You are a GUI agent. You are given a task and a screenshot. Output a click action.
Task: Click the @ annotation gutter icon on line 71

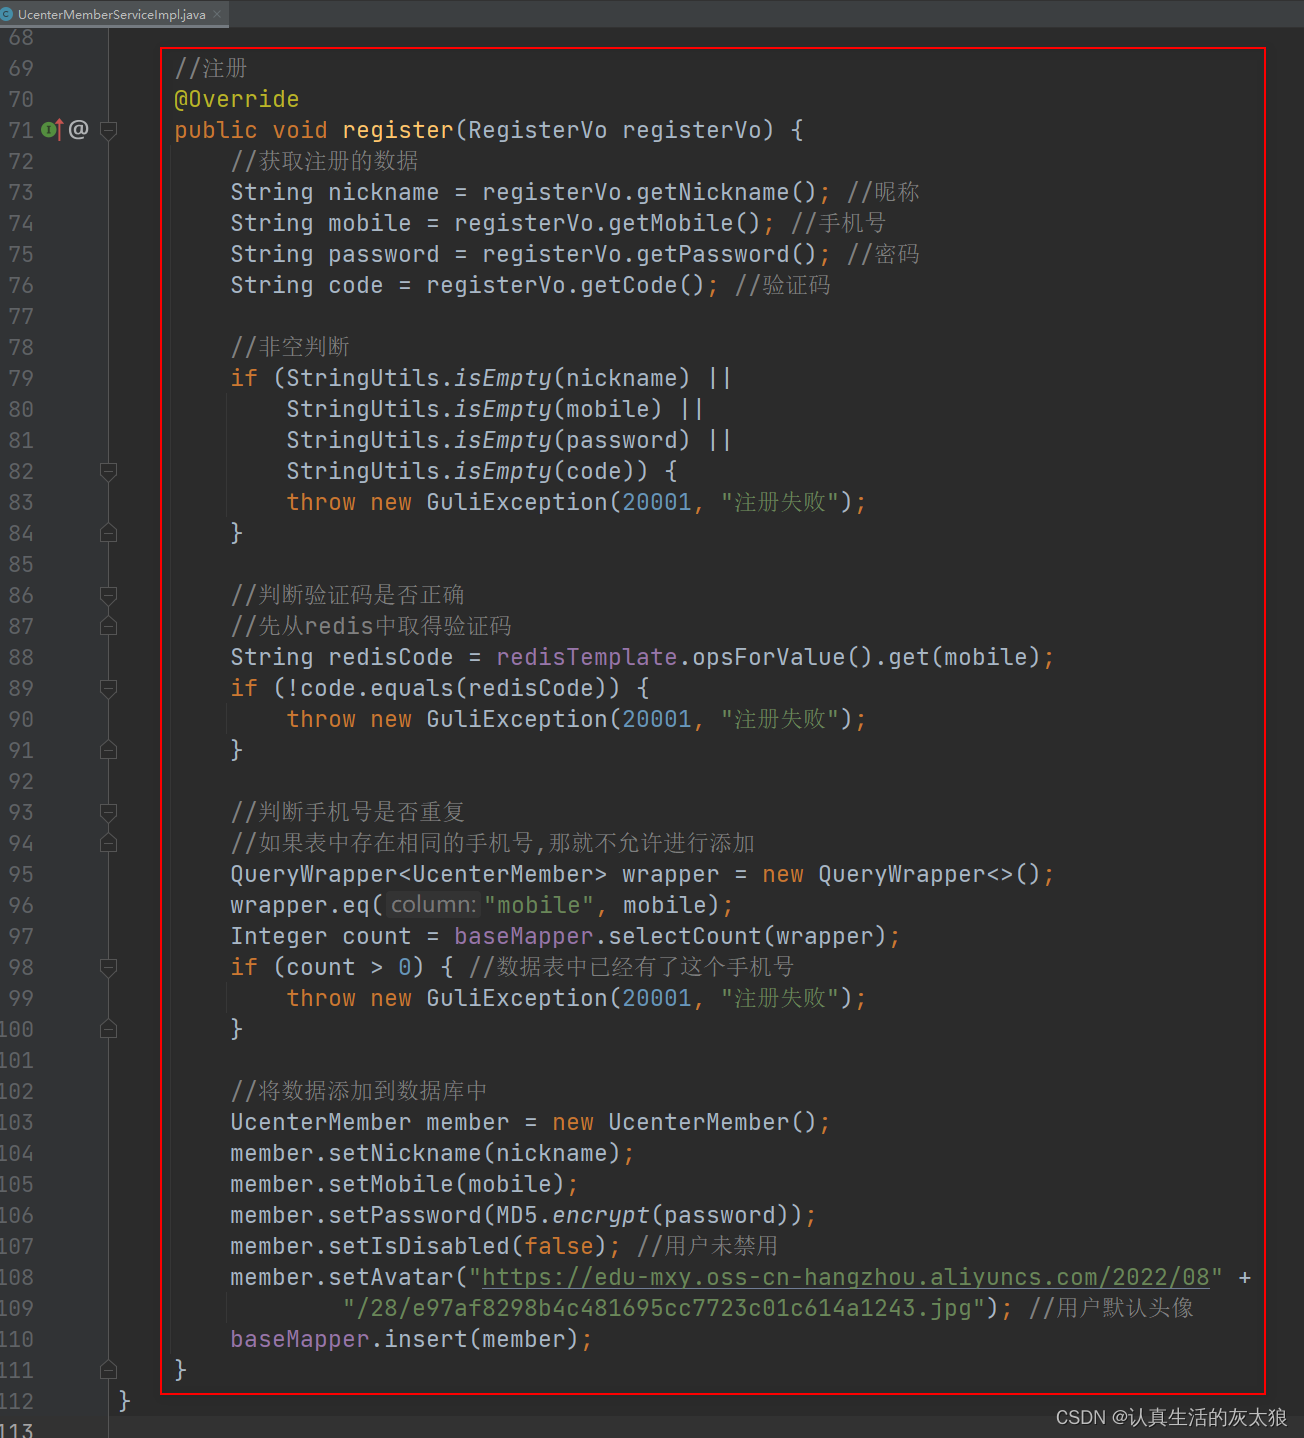79,129
